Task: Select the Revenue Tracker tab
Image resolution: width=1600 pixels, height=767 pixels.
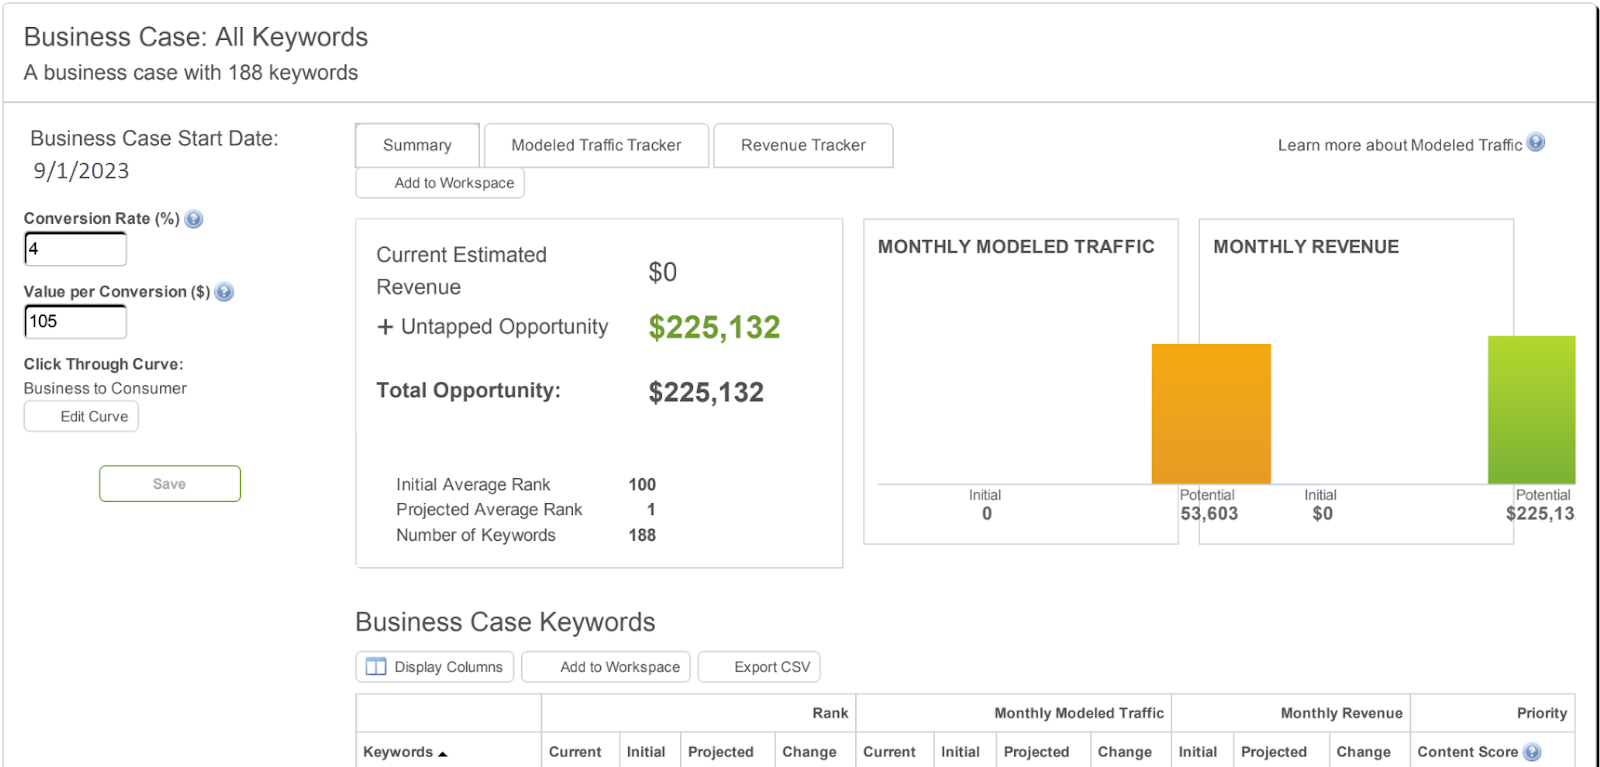Action: coord(803,145)
